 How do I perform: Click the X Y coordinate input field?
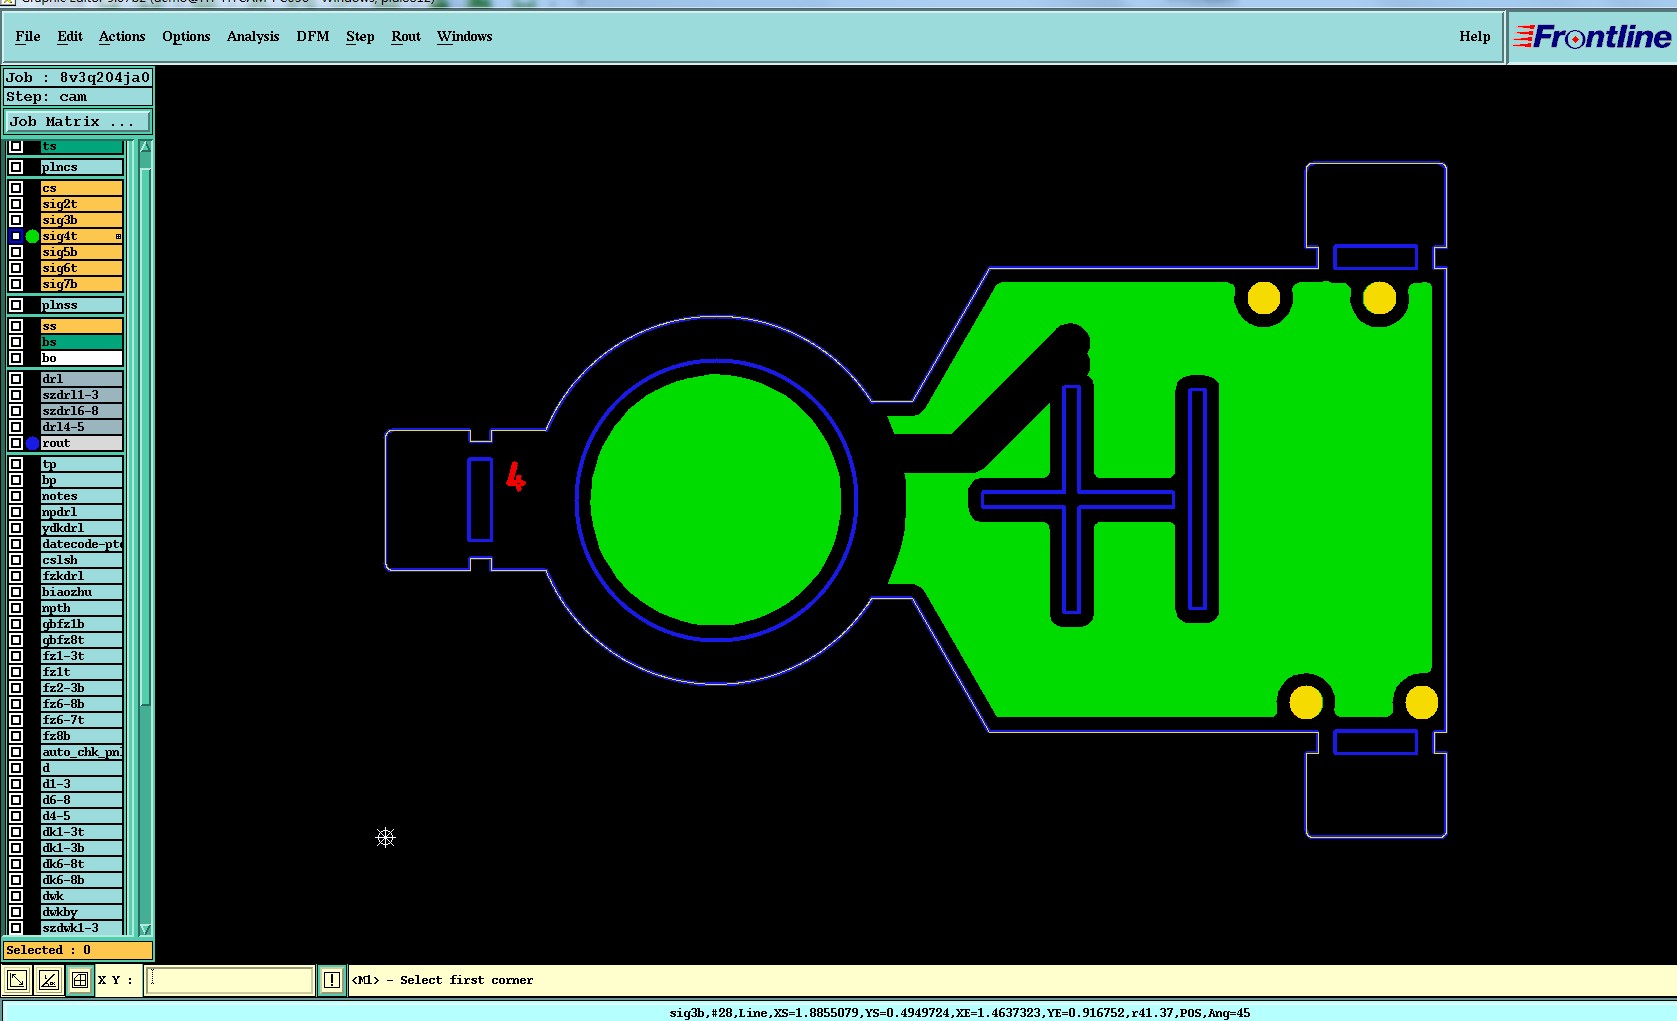(x=230, y=980)
